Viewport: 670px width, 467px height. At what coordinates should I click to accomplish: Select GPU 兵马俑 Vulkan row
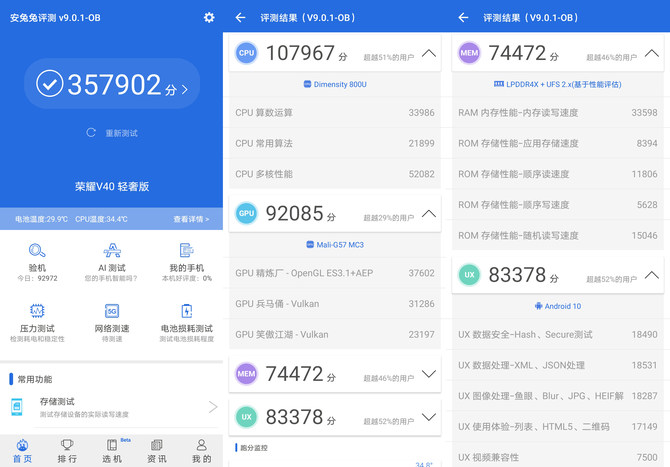335,304
